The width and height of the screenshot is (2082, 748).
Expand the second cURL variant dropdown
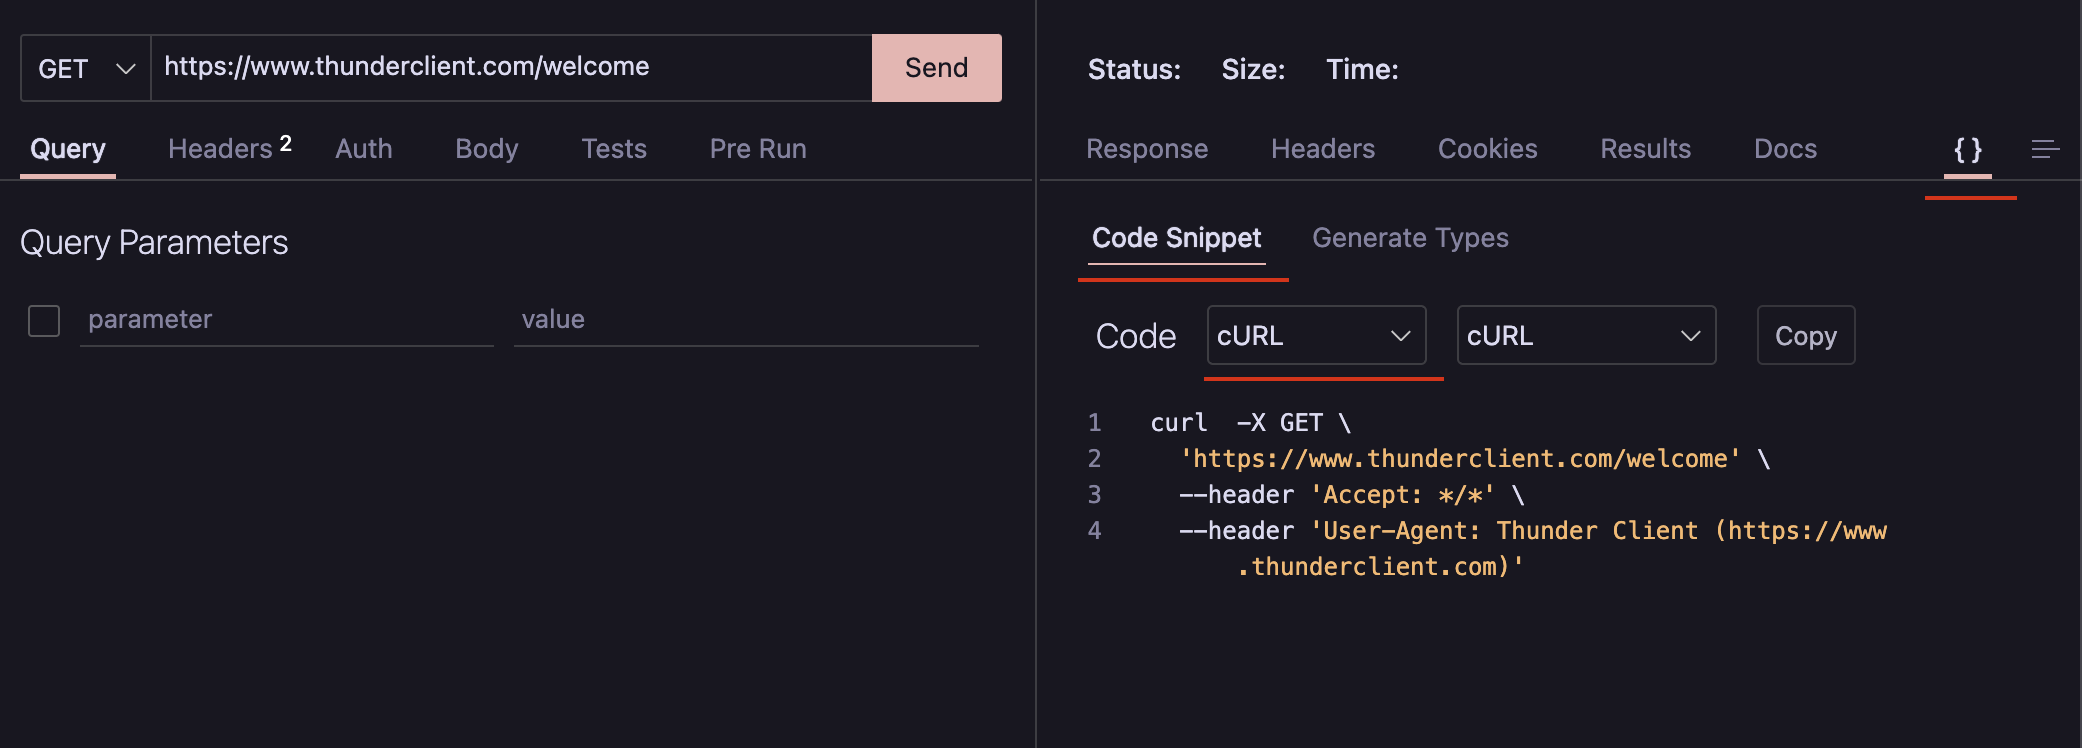1586,336
